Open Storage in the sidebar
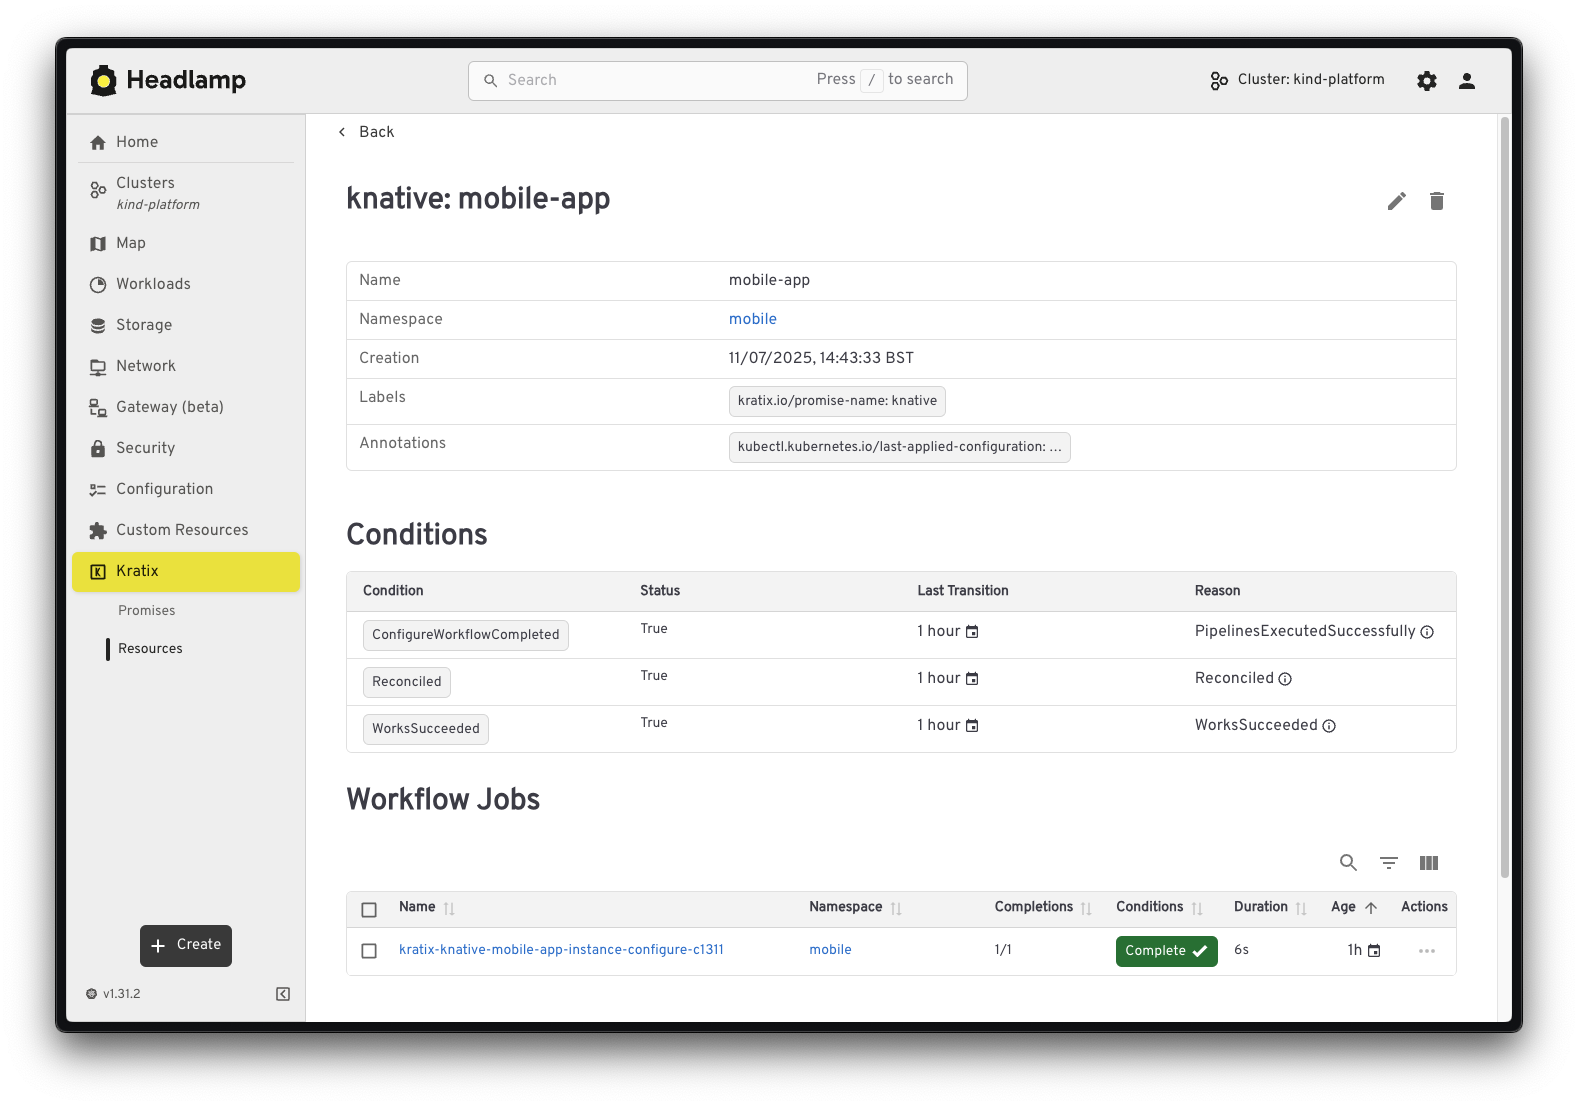 tap(186, 325)
